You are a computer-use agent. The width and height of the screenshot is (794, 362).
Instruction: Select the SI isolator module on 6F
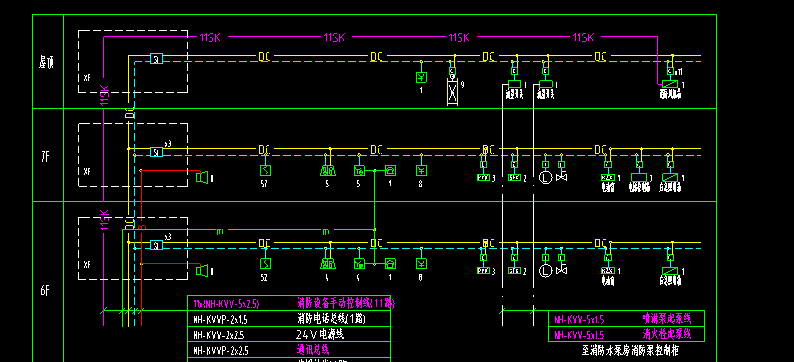pos(156,245)
